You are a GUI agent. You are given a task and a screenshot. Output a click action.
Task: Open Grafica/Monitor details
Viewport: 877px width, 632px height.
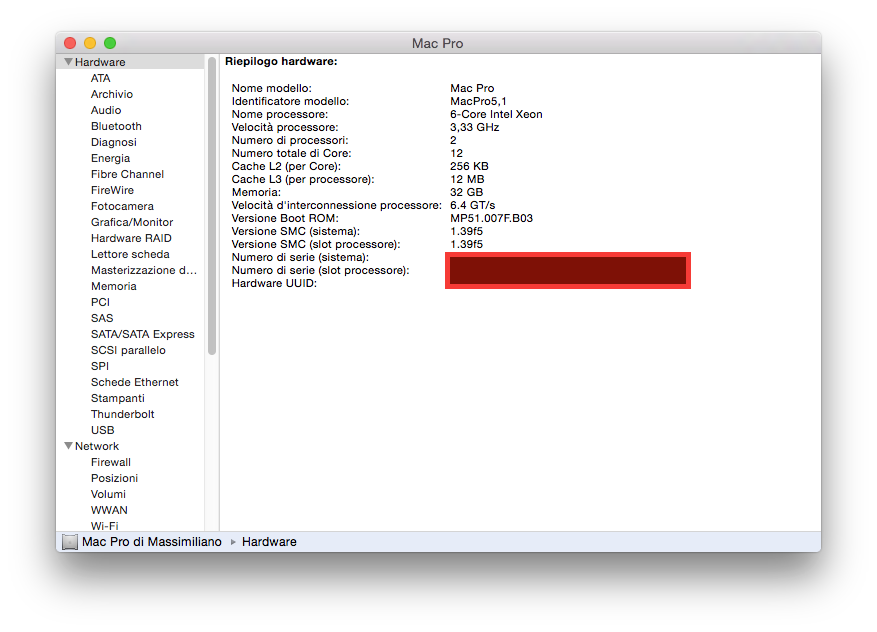[131, 222]
